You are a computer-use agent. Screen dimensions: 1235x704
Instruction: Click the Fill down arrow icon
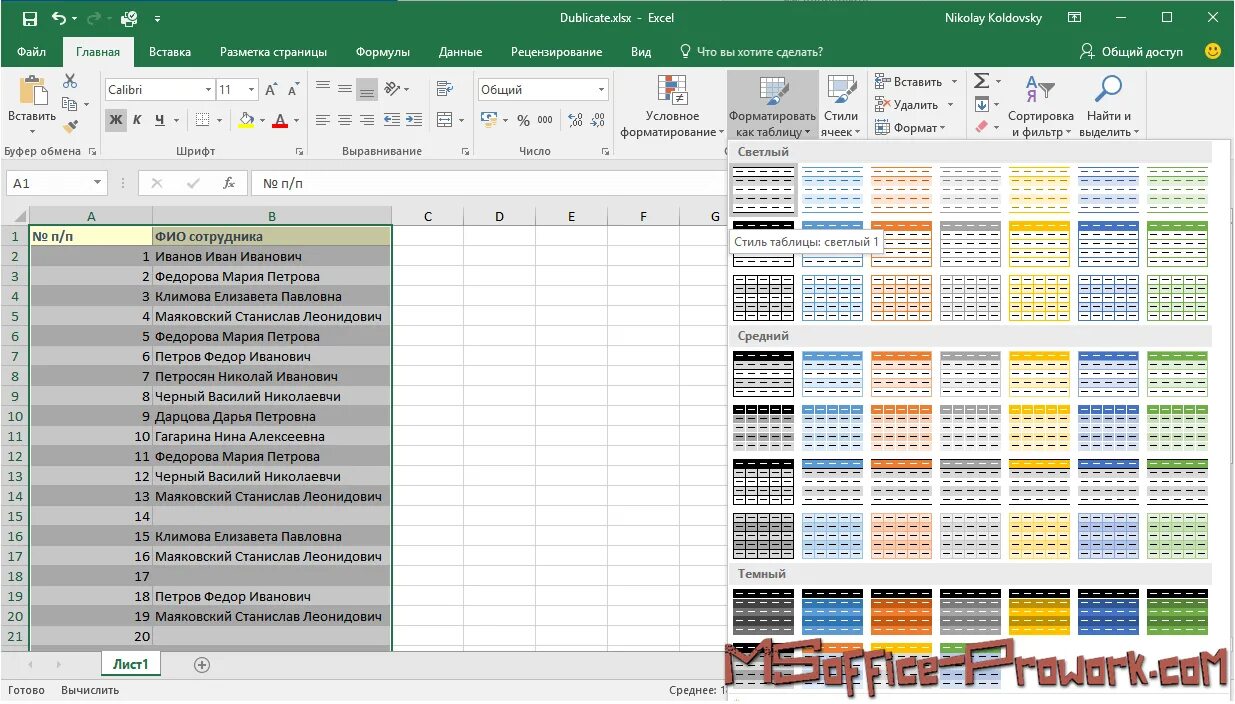tap(981, 104)
